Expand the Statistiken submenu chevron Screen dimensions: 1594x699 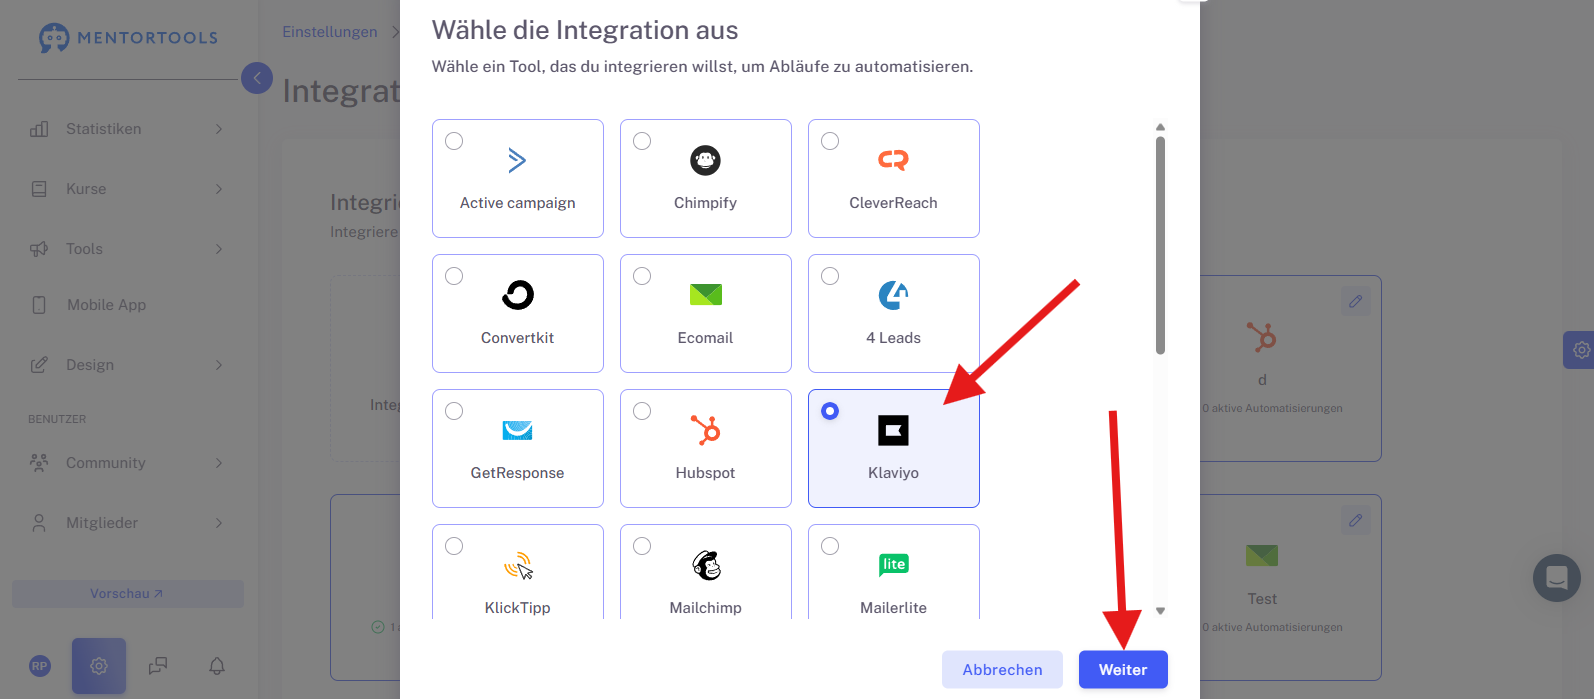(x=219, y=129)
